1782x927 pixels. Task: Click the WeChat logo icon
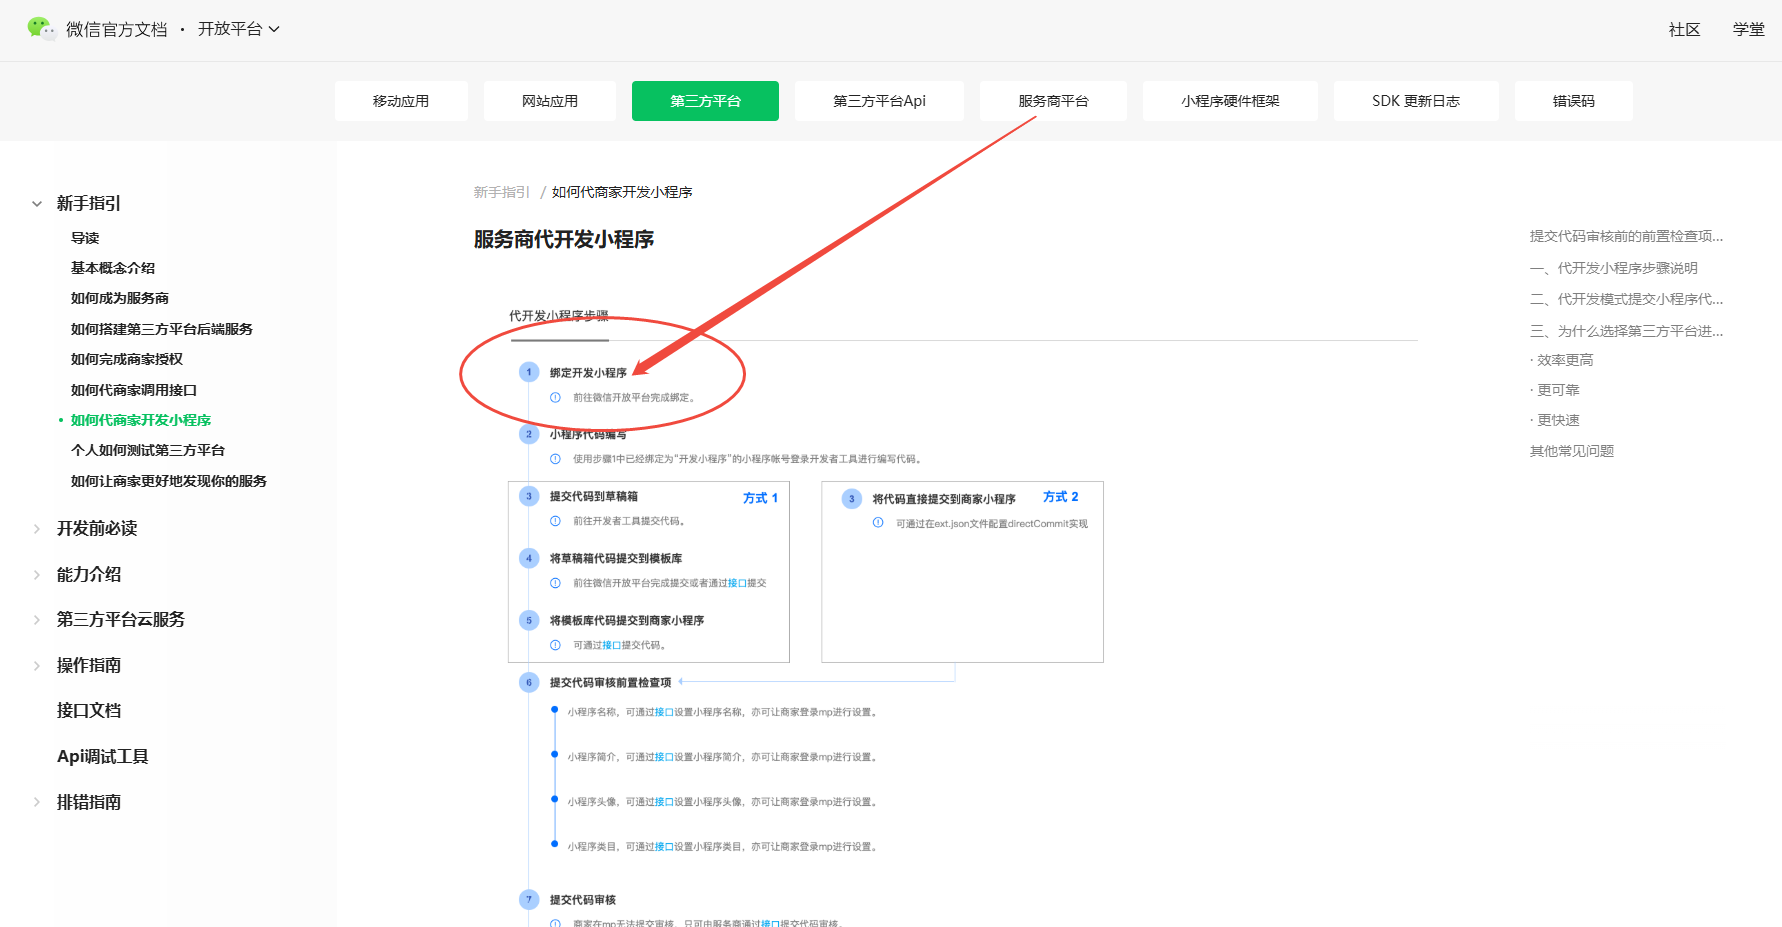[42, 29]
